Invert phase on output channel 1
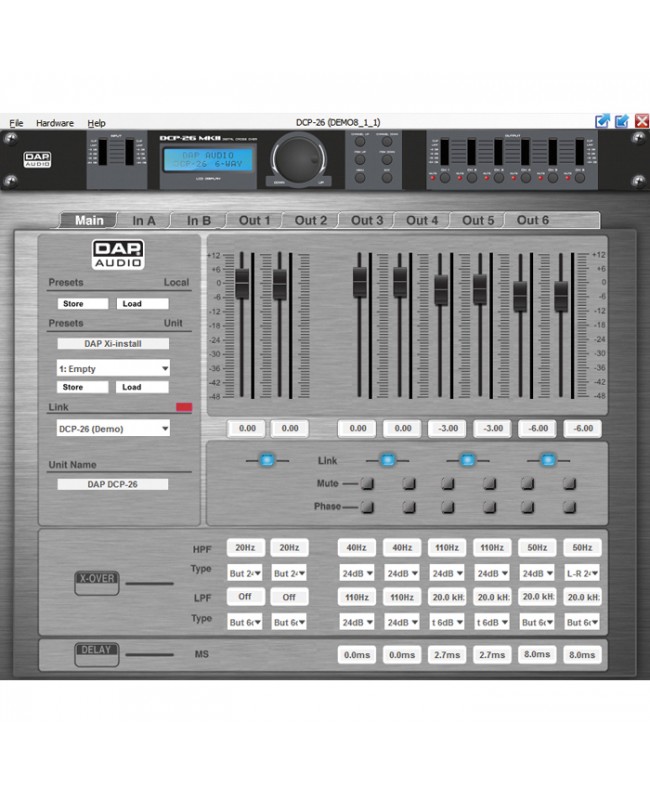 pyautogui.click(x=368, y=507)
